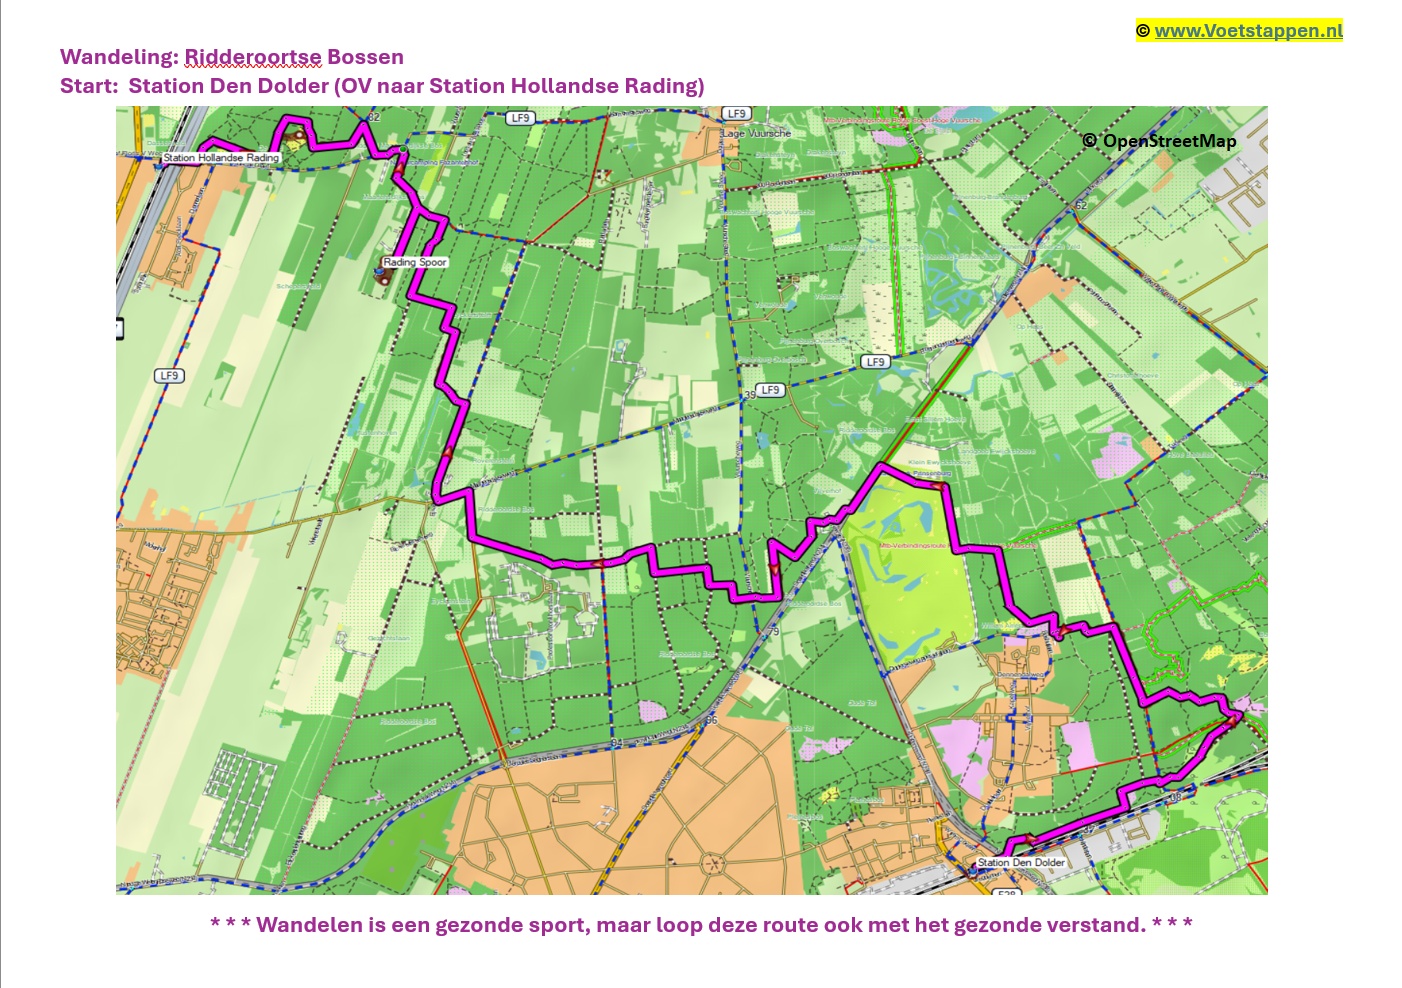
Task: Click the Station Den Dolder label
Action: (x=1021, y=862)
